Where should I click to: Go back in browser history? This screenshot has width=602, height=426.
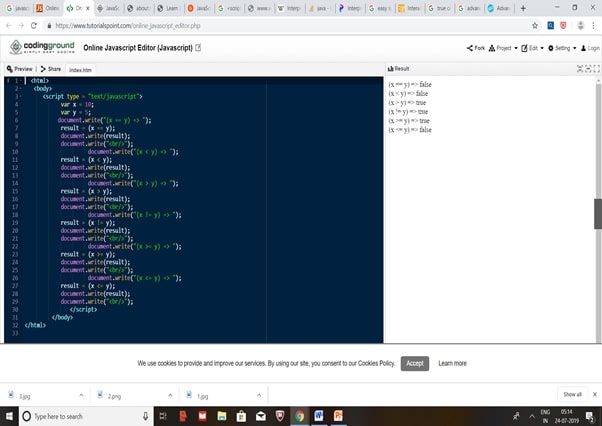click(8, 26)
